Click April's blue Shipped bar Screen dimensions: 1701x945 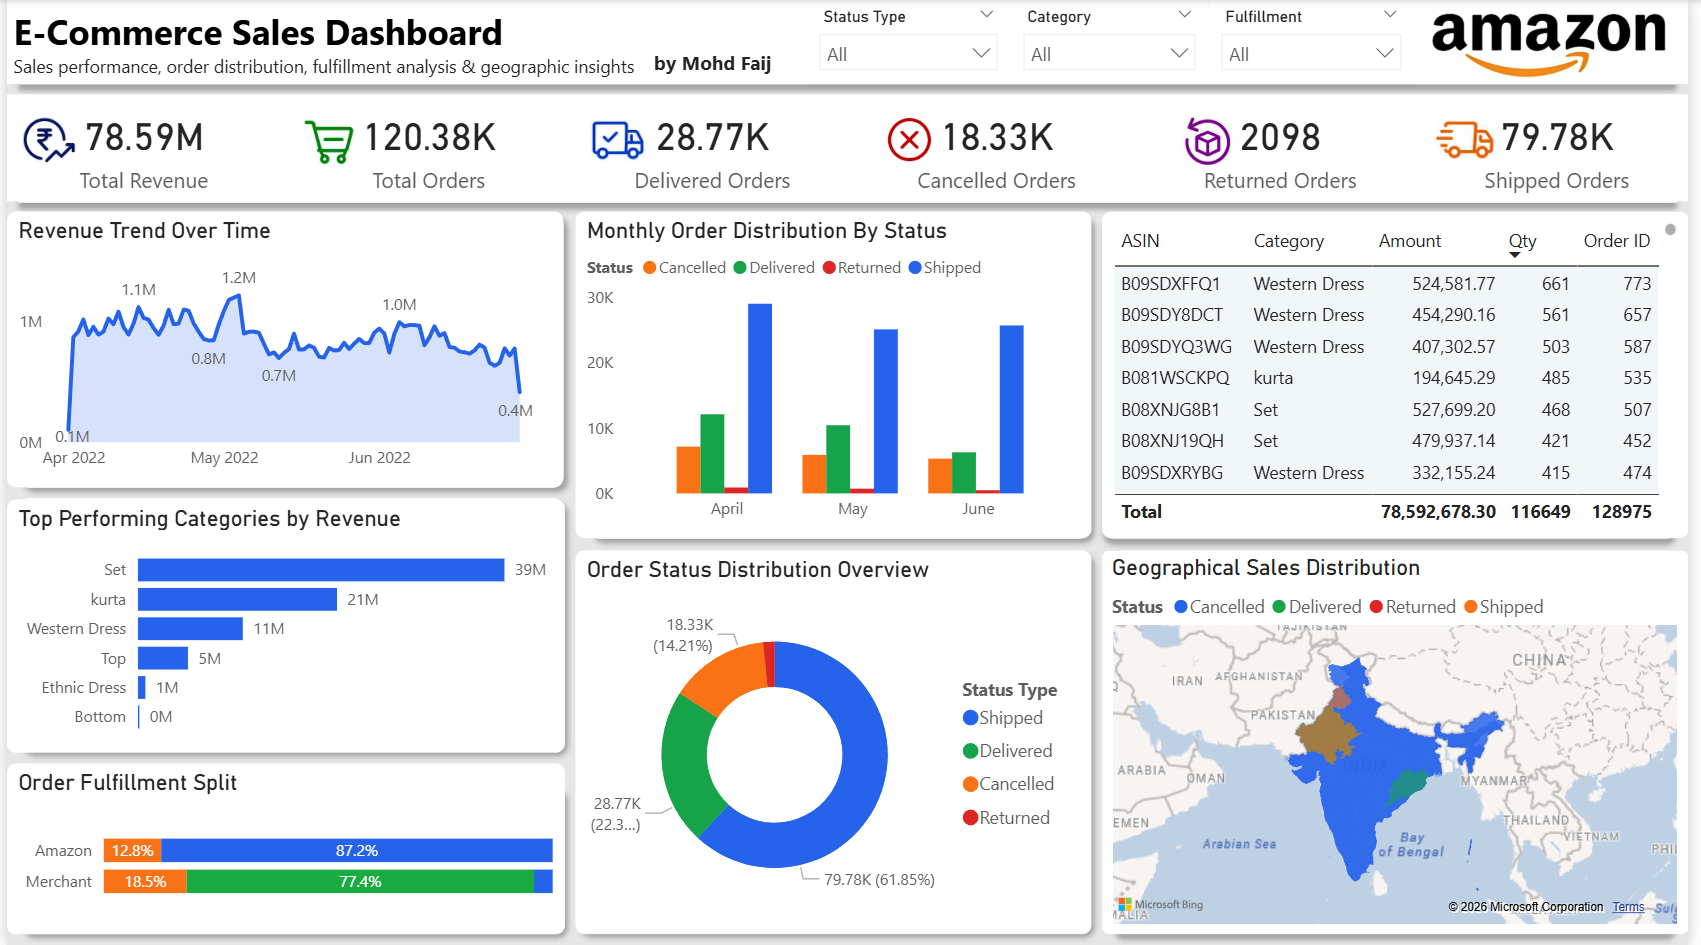(760, 398)
